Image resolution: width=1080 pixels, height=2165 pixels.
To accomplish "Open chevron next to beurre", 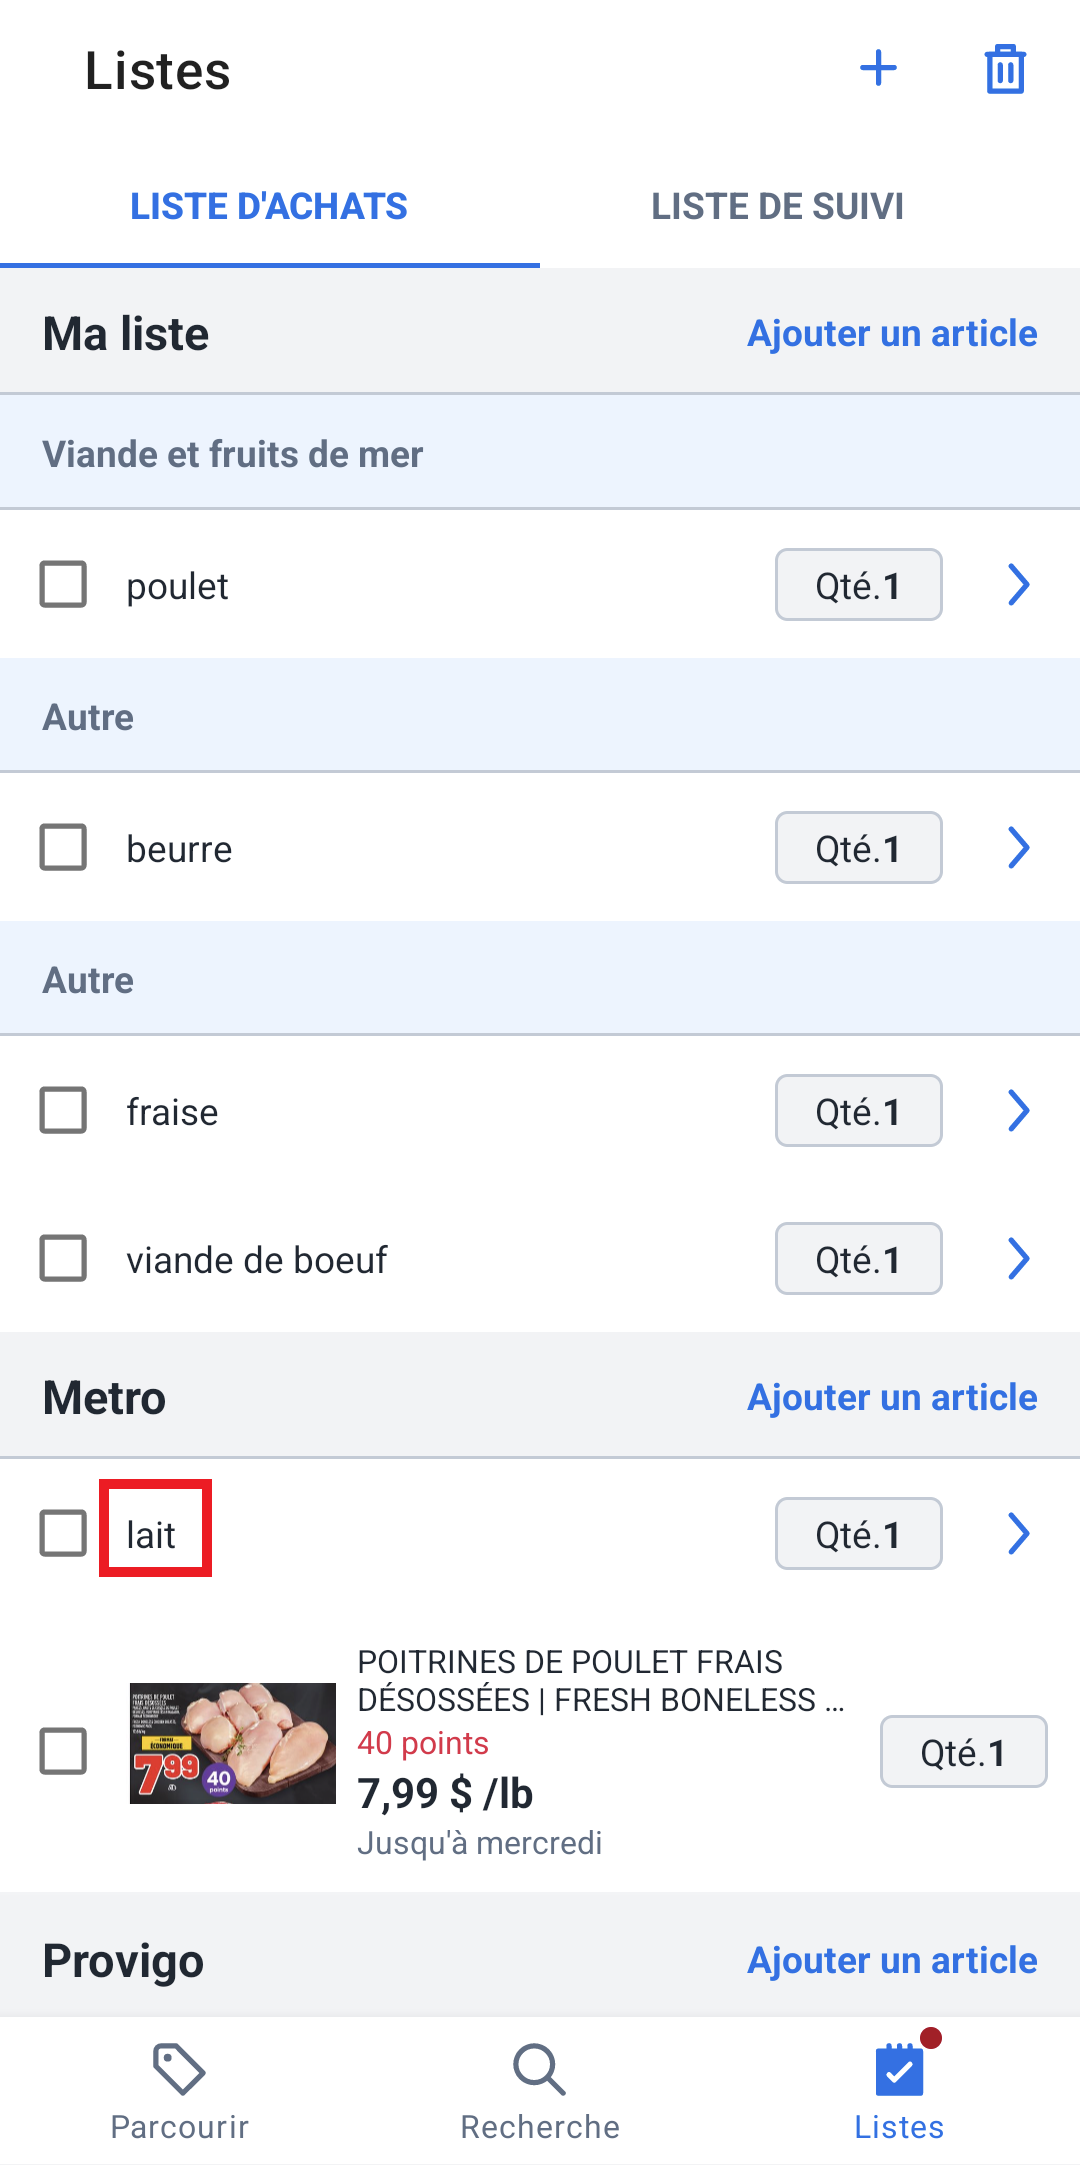I will click(x=1018, y=847).
